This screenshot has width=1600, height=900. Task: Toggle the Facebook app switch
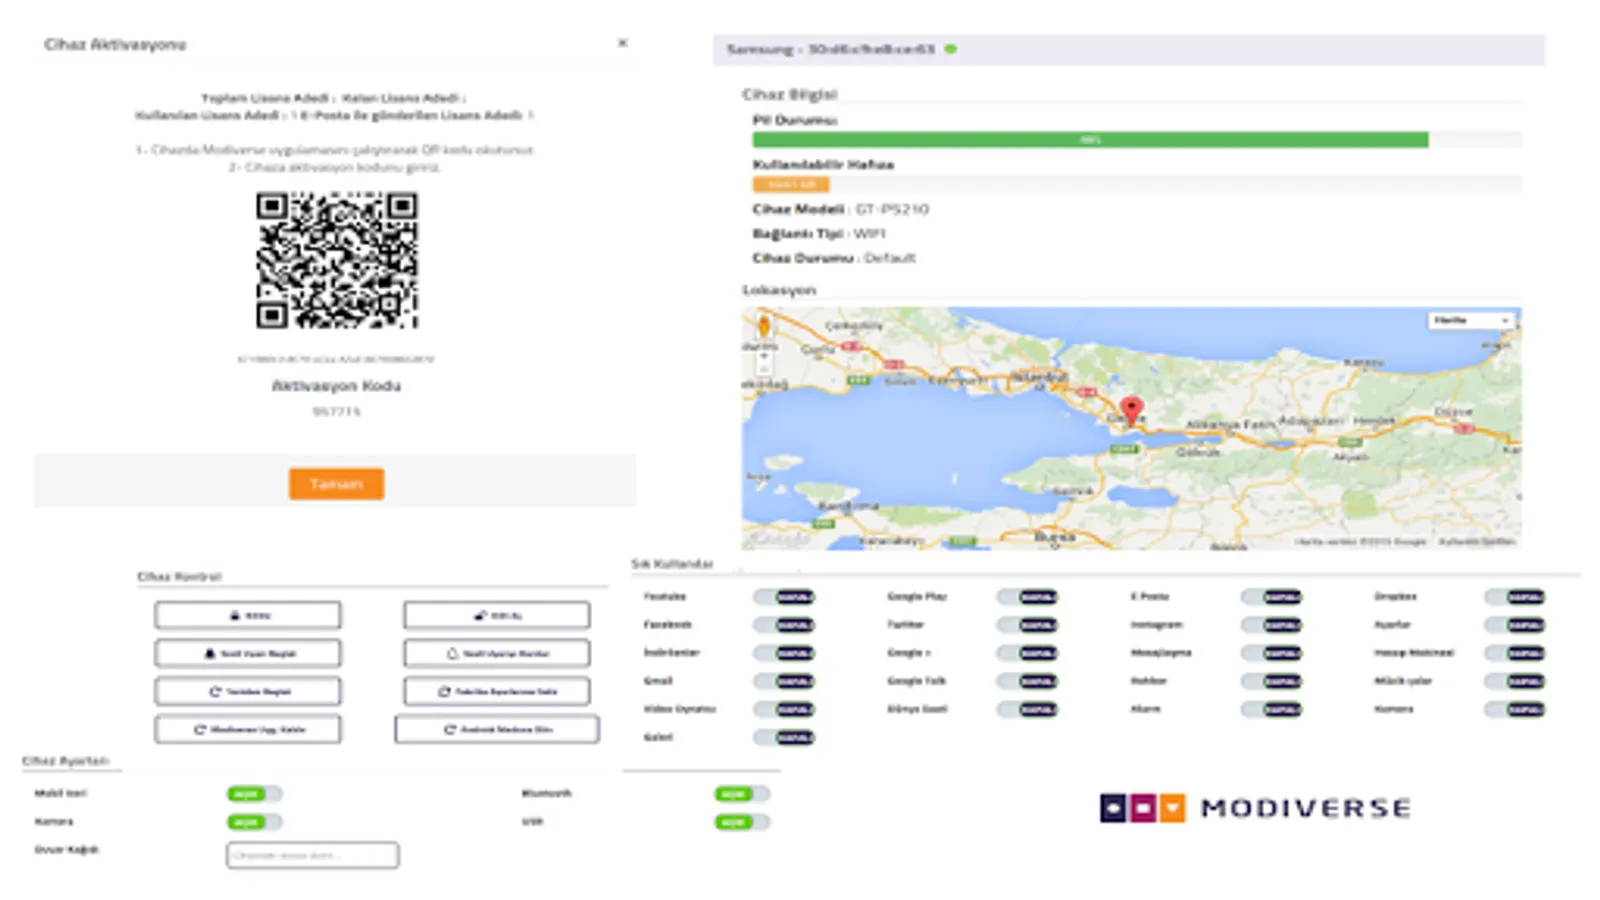click(x=784, y=625)
